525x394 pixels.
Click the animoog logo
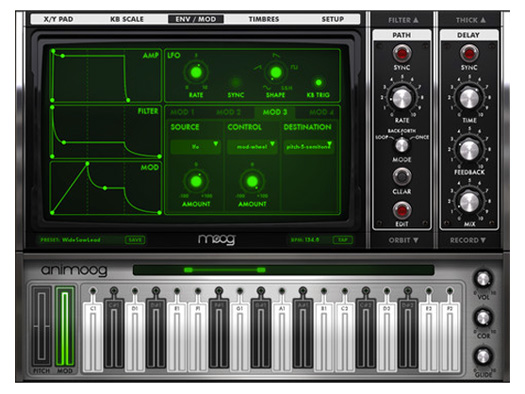click(74, 270)
